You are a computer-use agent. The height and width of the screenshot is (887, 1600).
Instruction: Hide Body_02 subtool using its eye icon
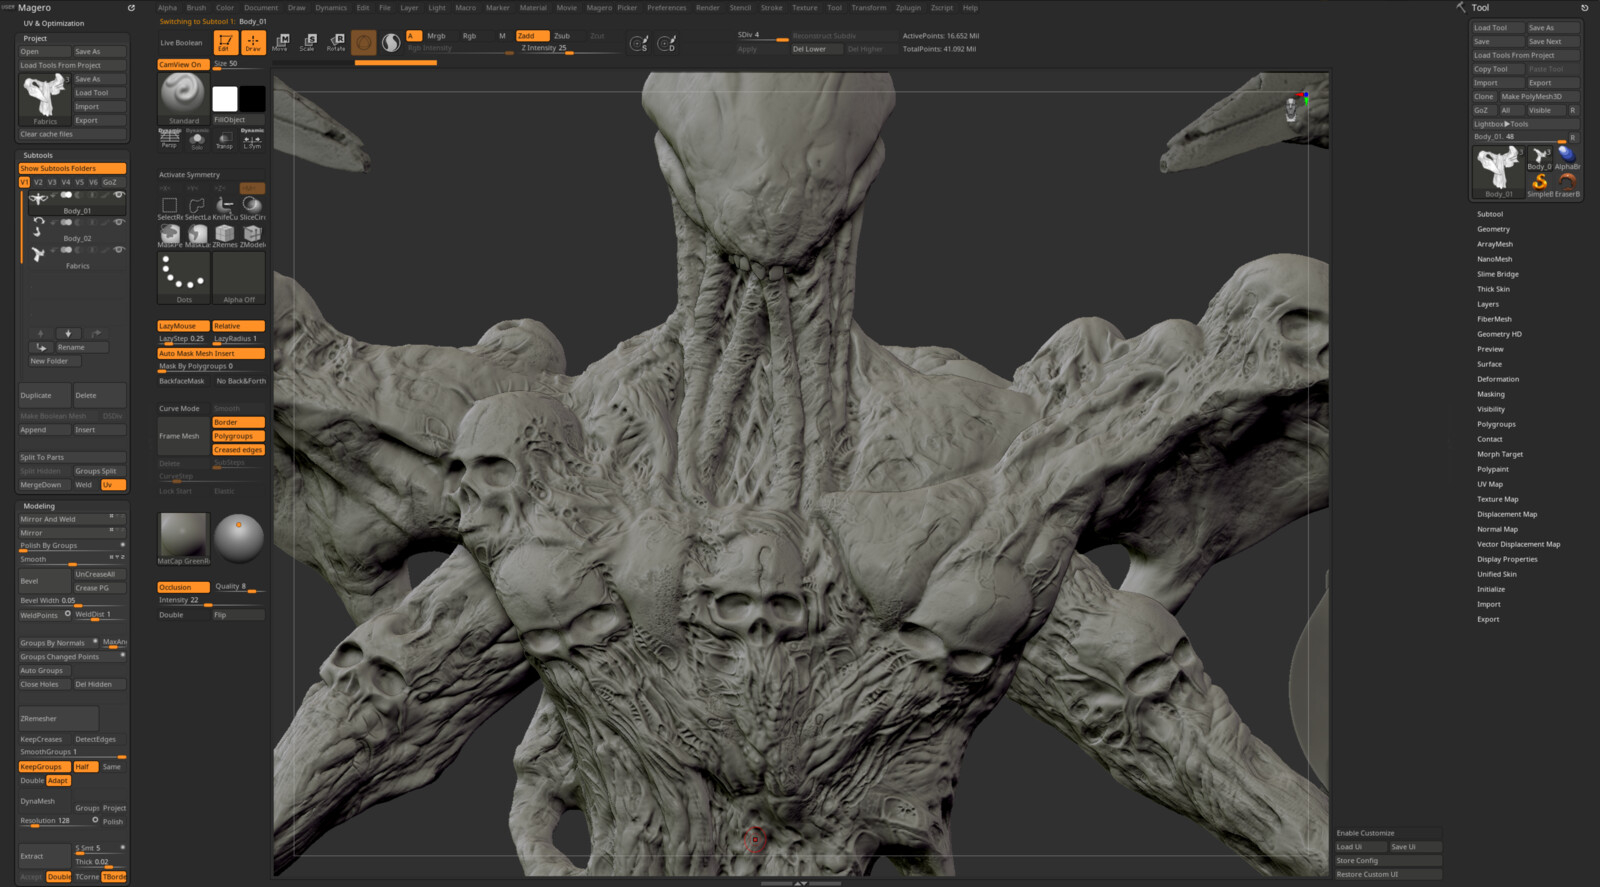[x=119, y=222]
